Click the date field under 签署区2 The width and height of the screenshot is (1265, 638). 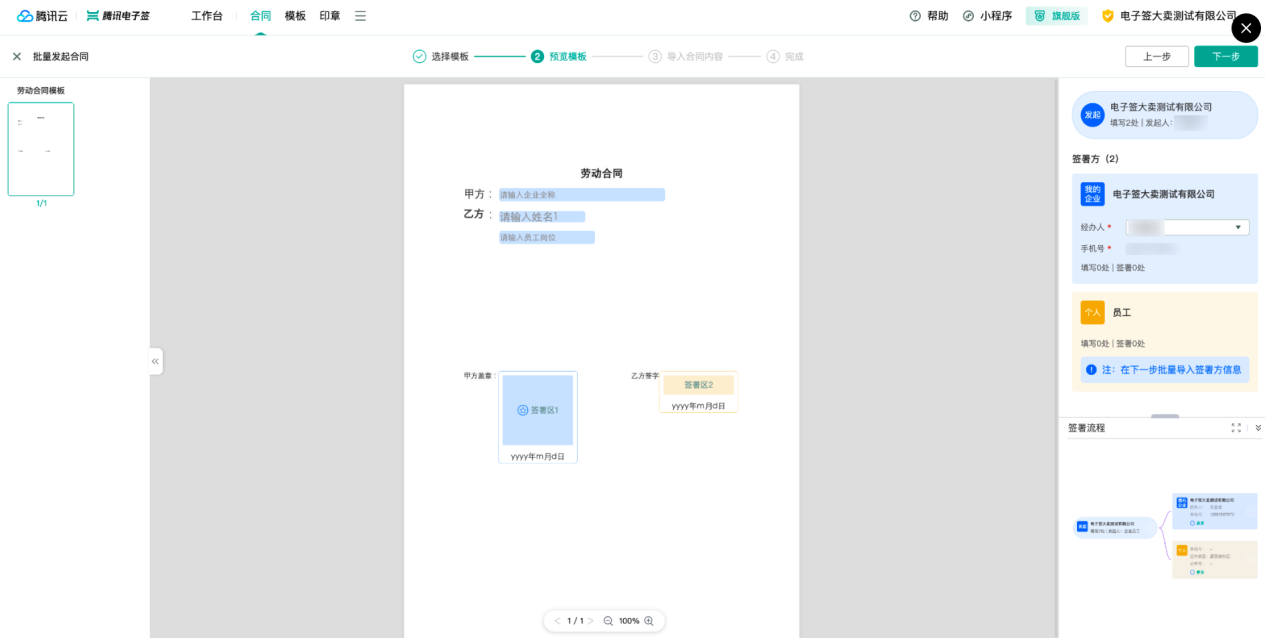coord(698,405)
